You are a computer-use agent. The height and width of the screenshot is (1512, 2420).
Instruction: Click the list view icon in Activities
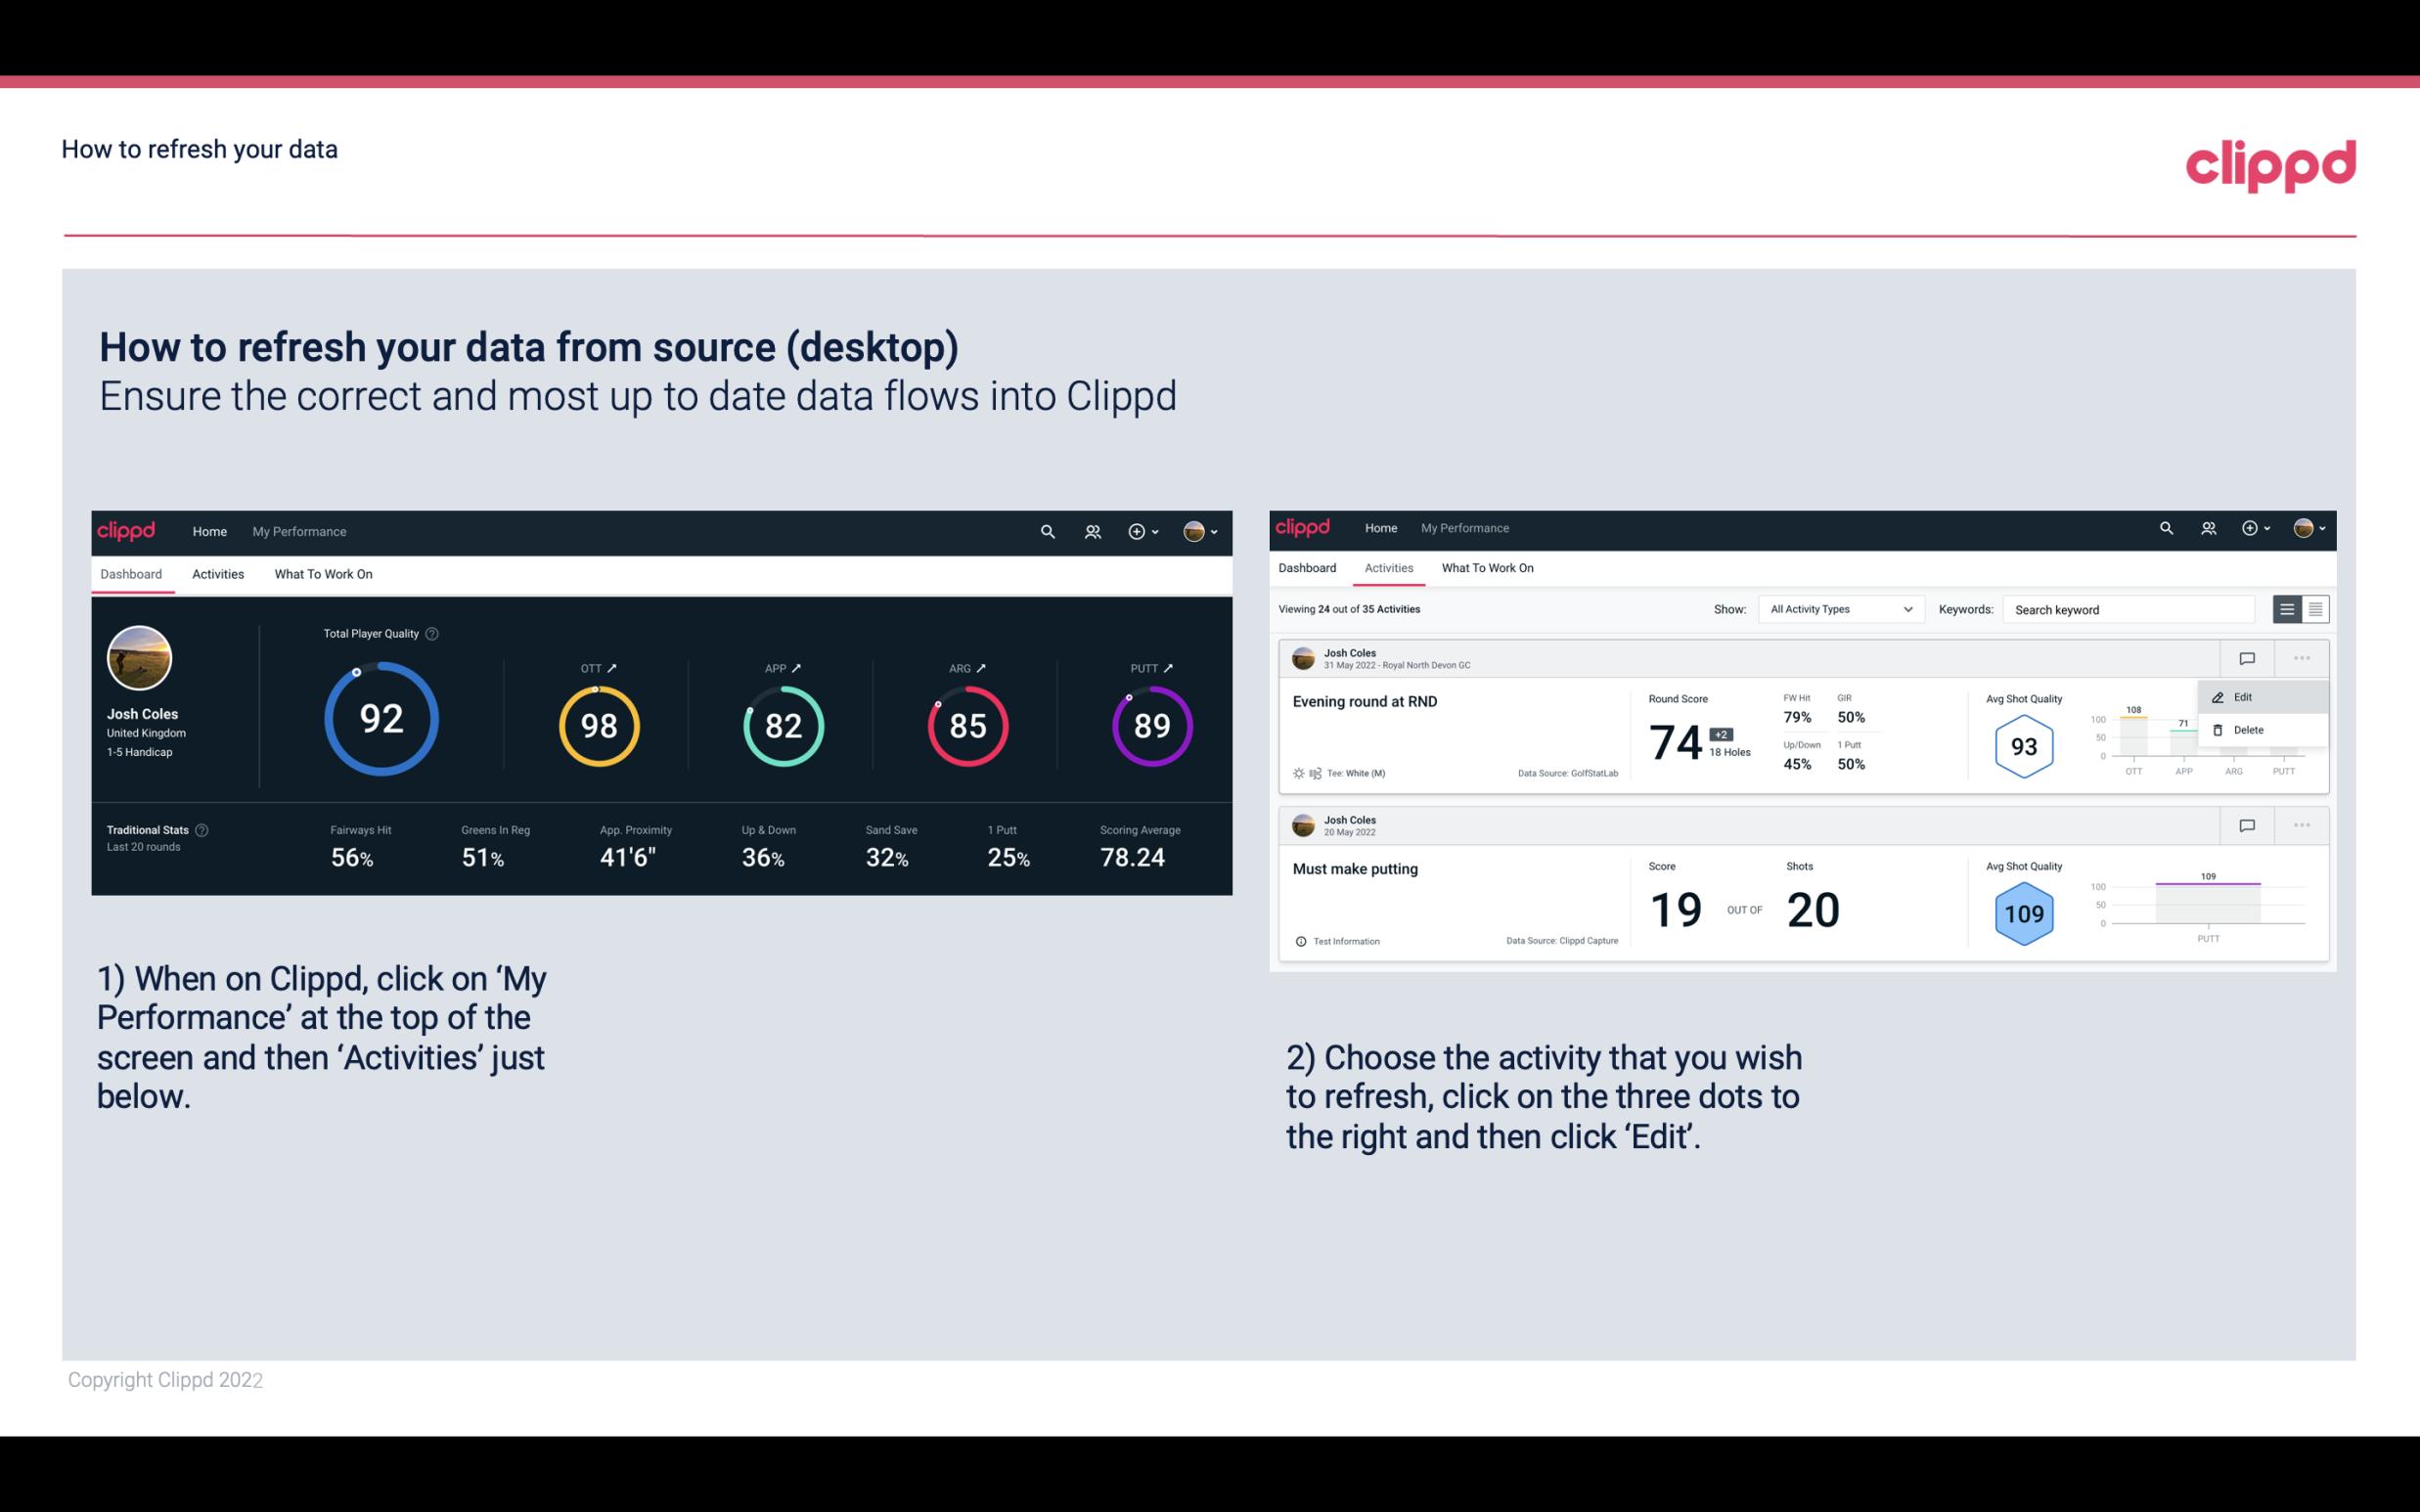pyautogui.click(x=2288, y=608)
